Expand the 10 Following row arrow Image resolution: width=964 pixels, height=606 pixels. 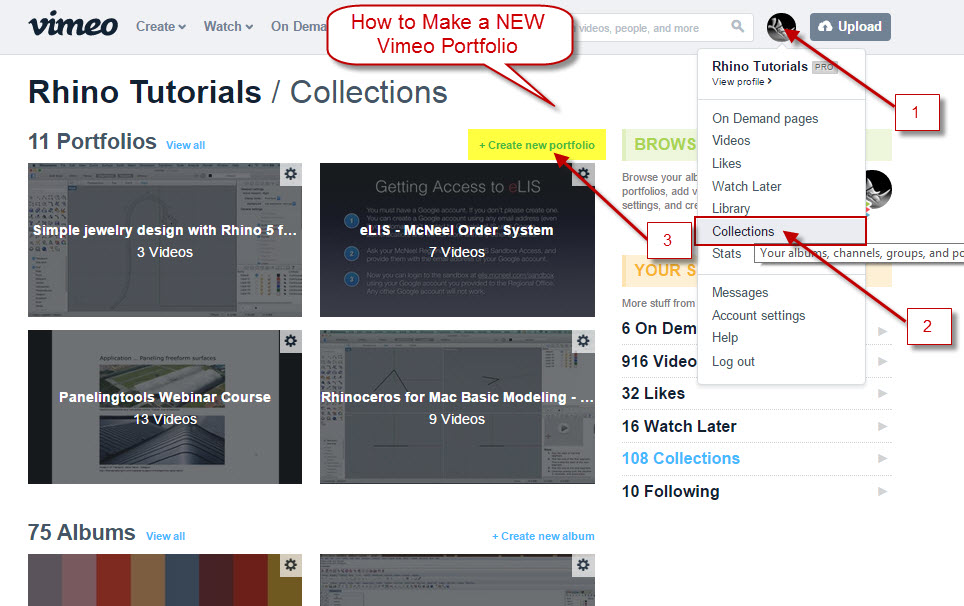(882, 492)
